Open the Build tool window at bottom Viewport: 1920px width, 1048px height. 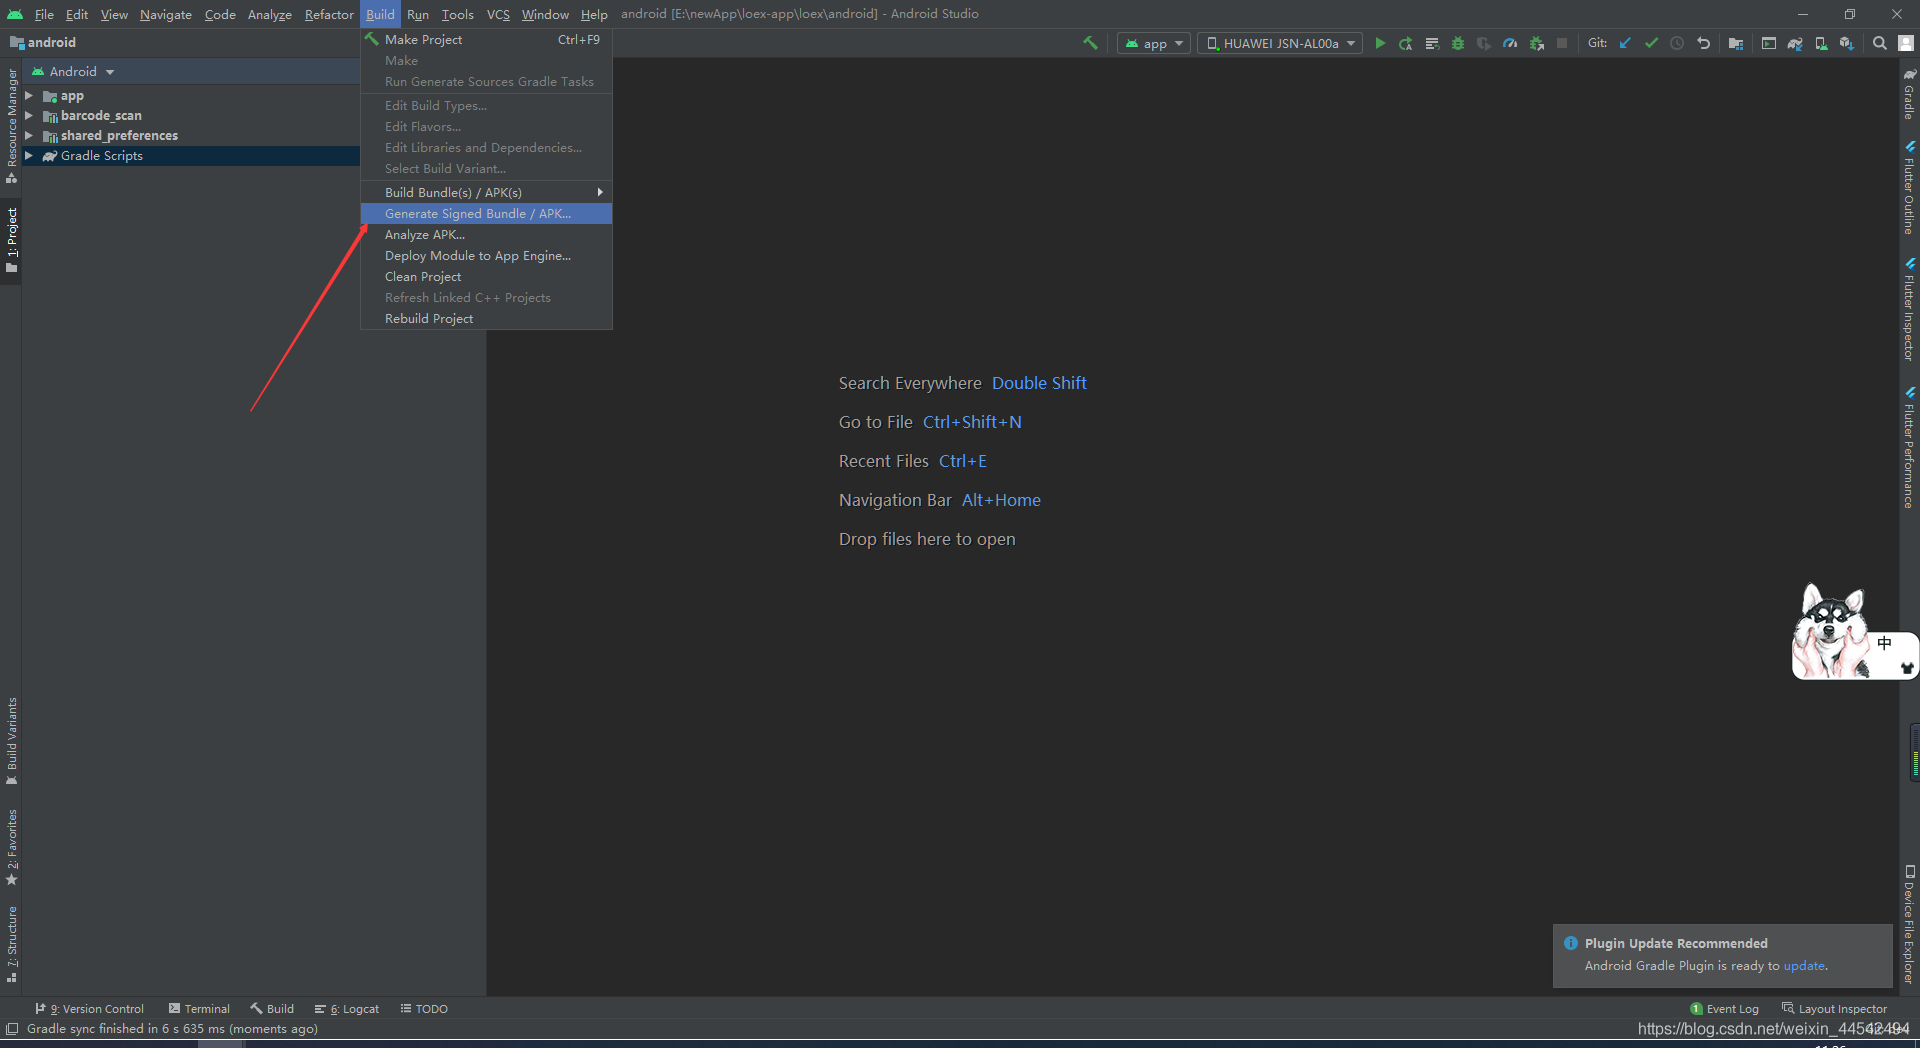tap(272, 1009)
